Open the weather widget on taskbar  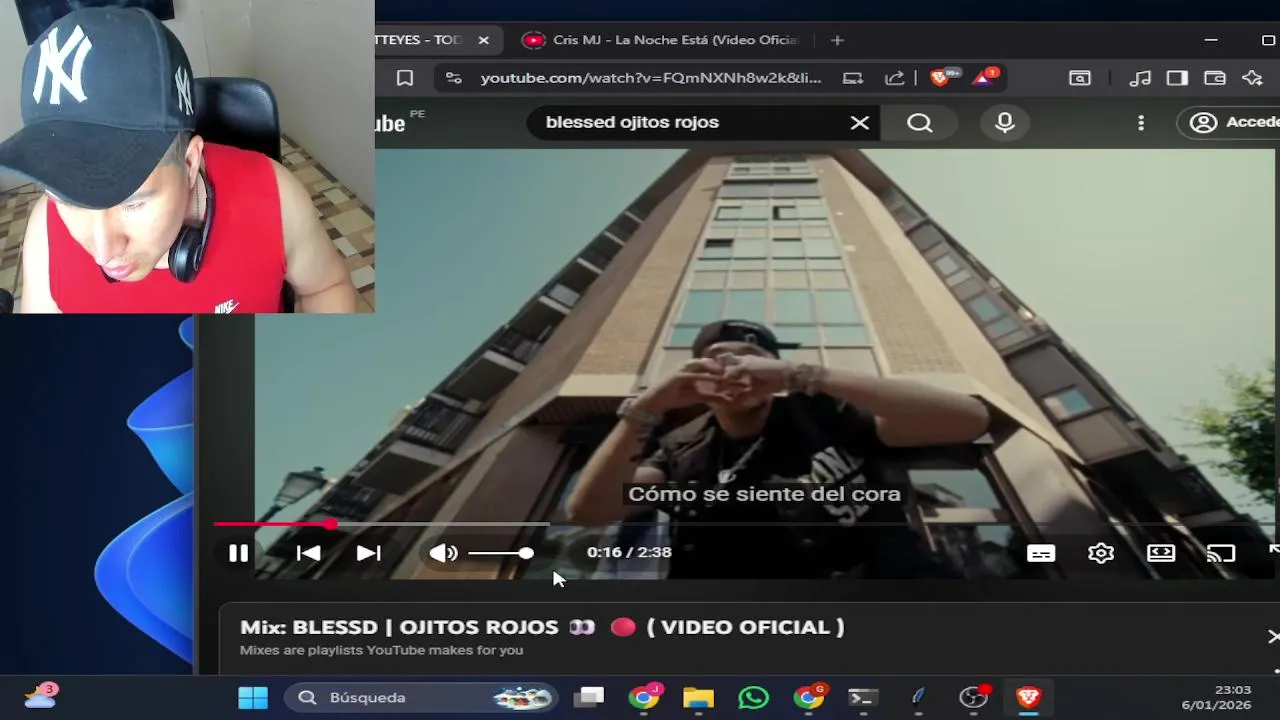(40, 696)
